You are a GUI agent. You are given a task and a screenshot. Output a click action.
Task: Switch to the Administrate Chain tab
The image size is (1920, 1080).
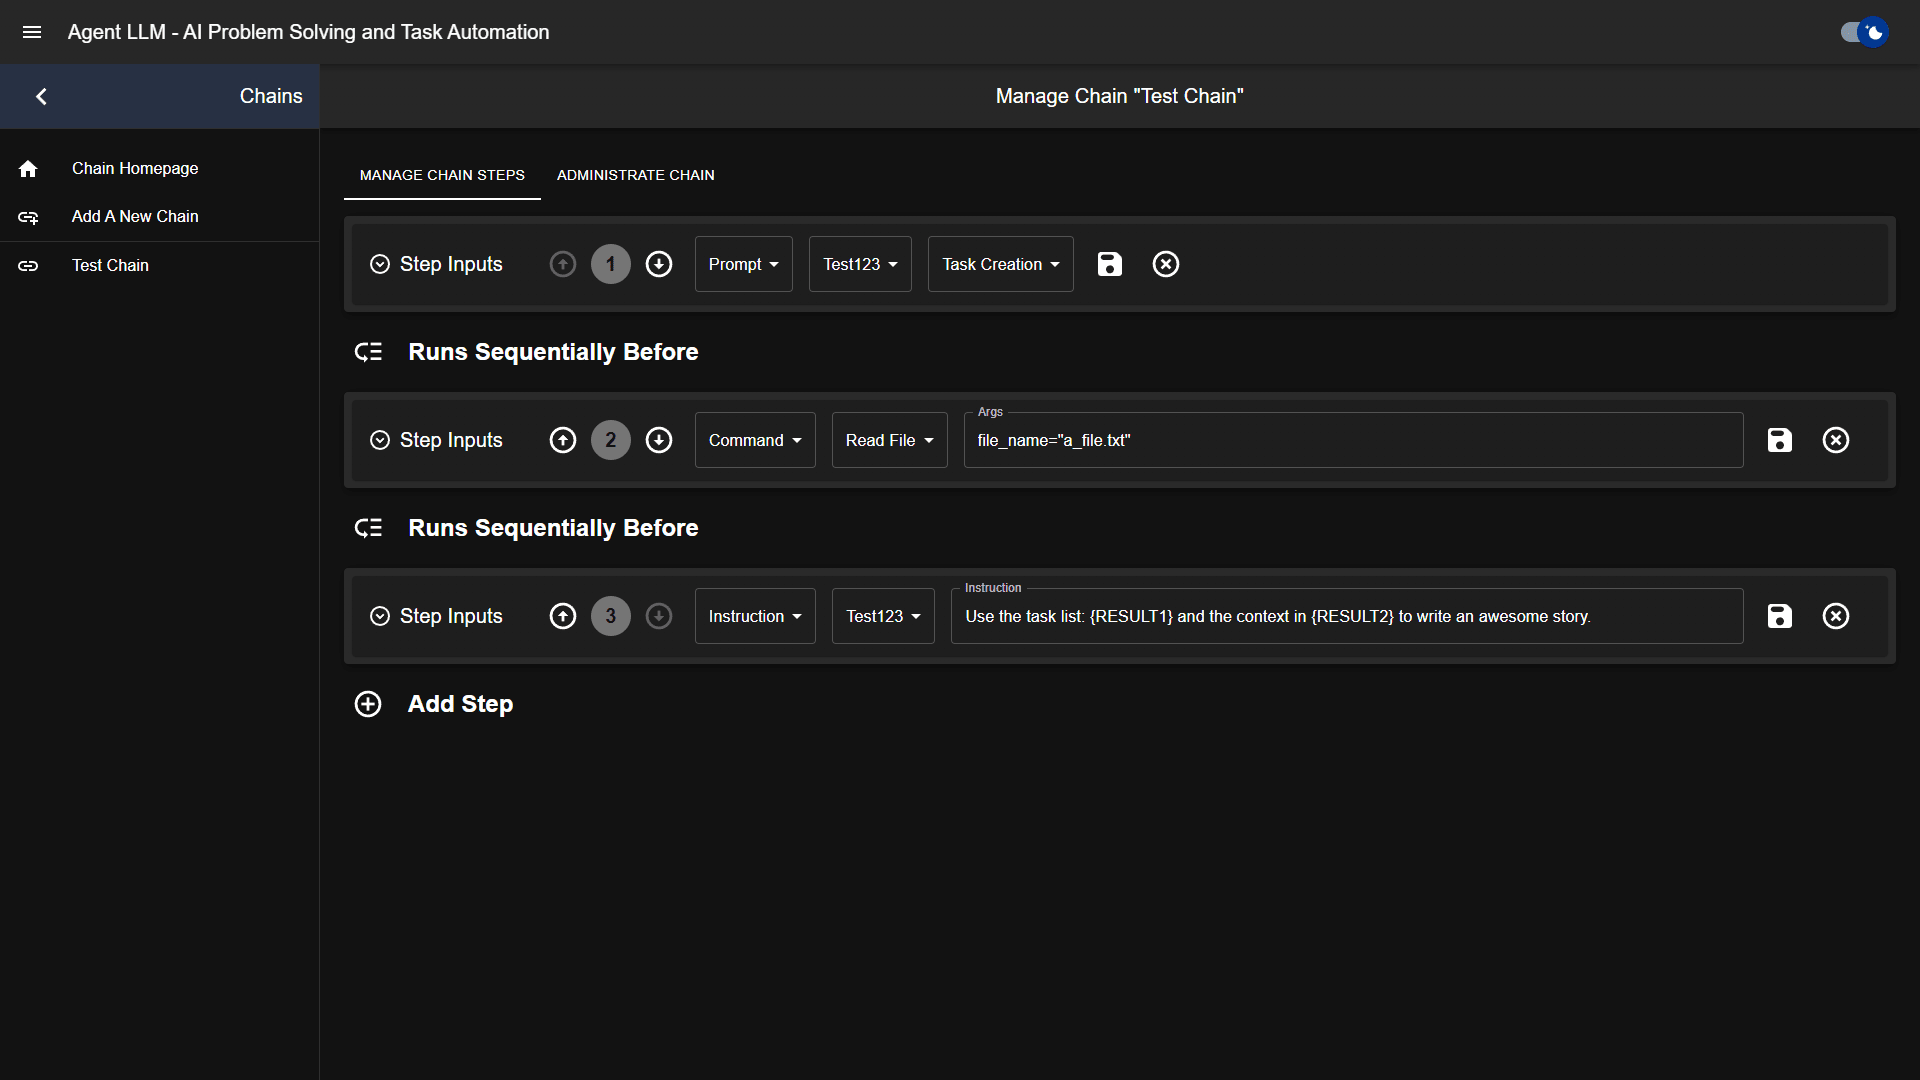(635, 175)
